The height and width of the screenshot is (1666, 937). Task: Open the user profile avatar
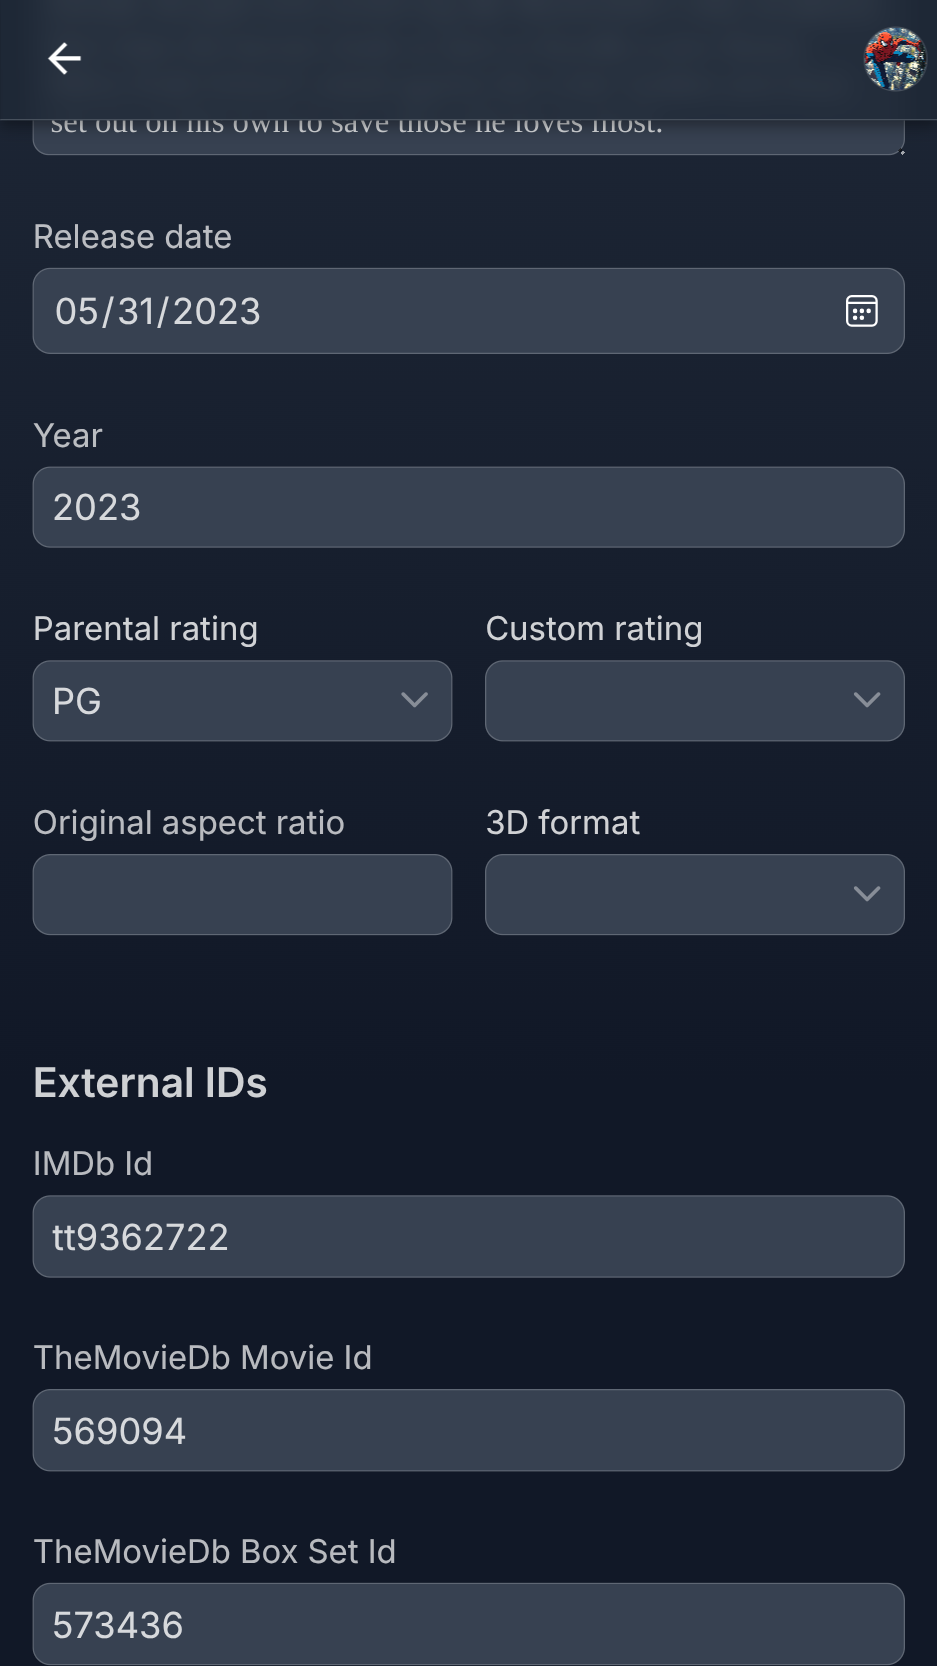click(894, 59)
